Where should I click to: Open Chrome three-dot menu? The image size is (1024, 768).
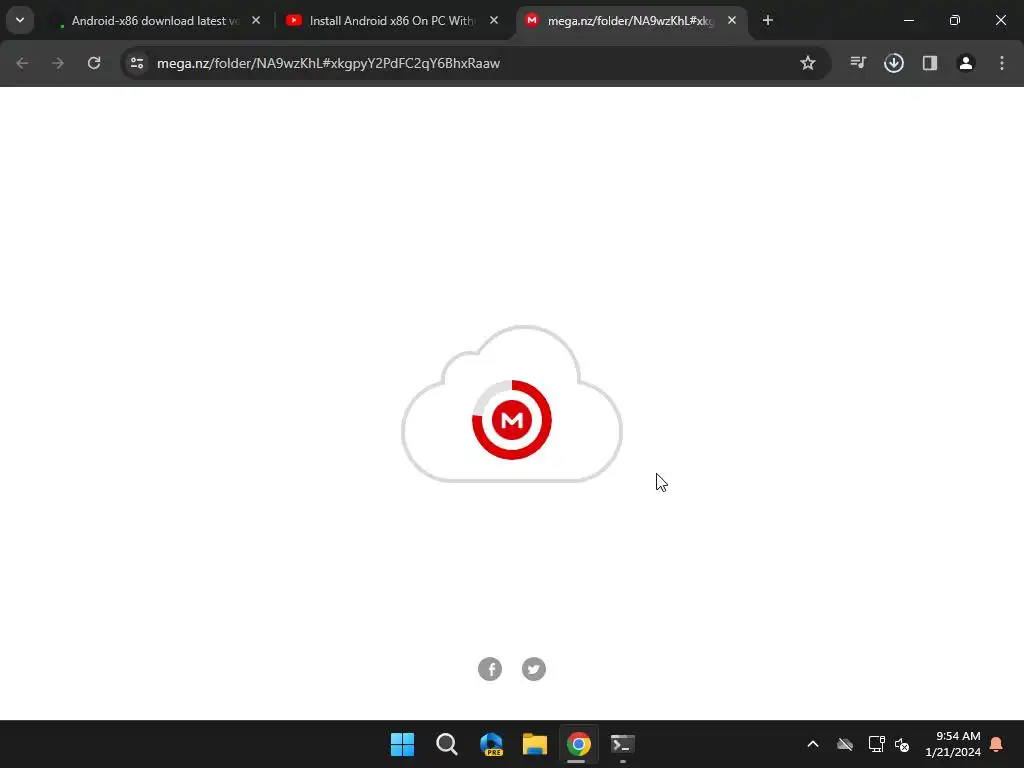click(1002, 63)
